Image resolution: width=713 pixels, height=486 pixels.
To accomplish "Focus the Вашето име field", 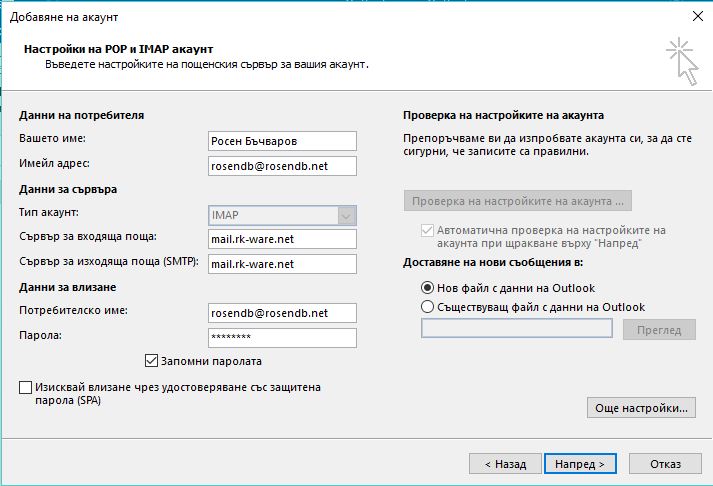I will click(x=282, y=141).
